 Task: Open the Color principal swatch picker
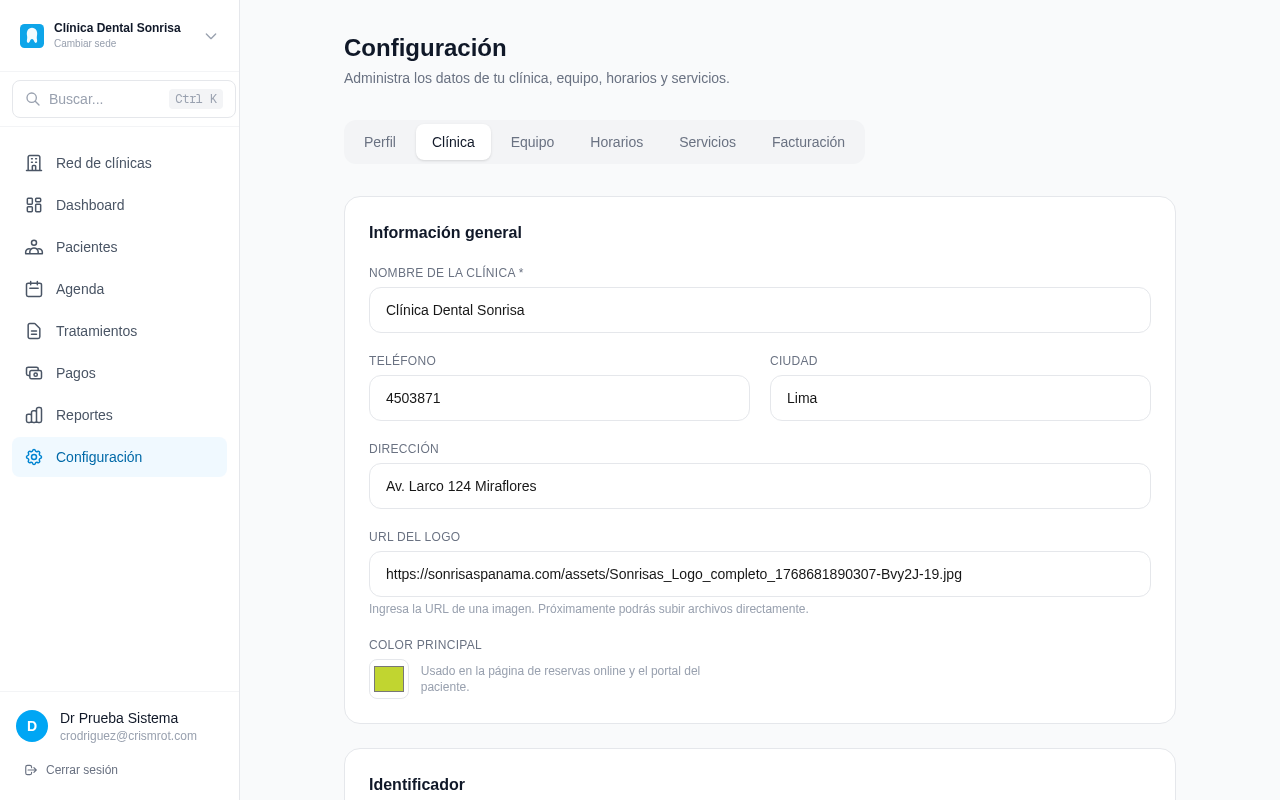click(389, 679)
